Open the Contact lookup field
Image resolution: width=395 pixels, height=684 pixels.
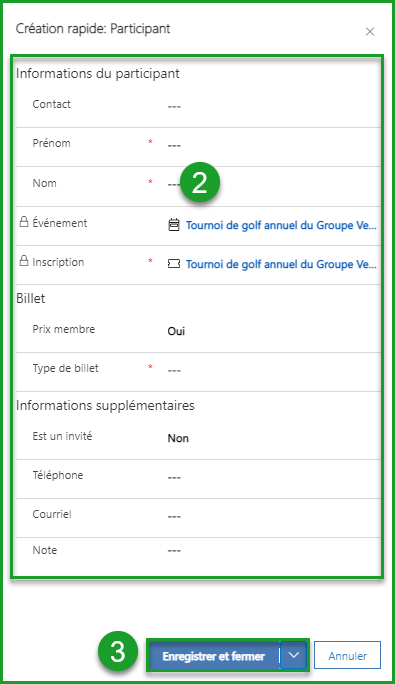271,106
